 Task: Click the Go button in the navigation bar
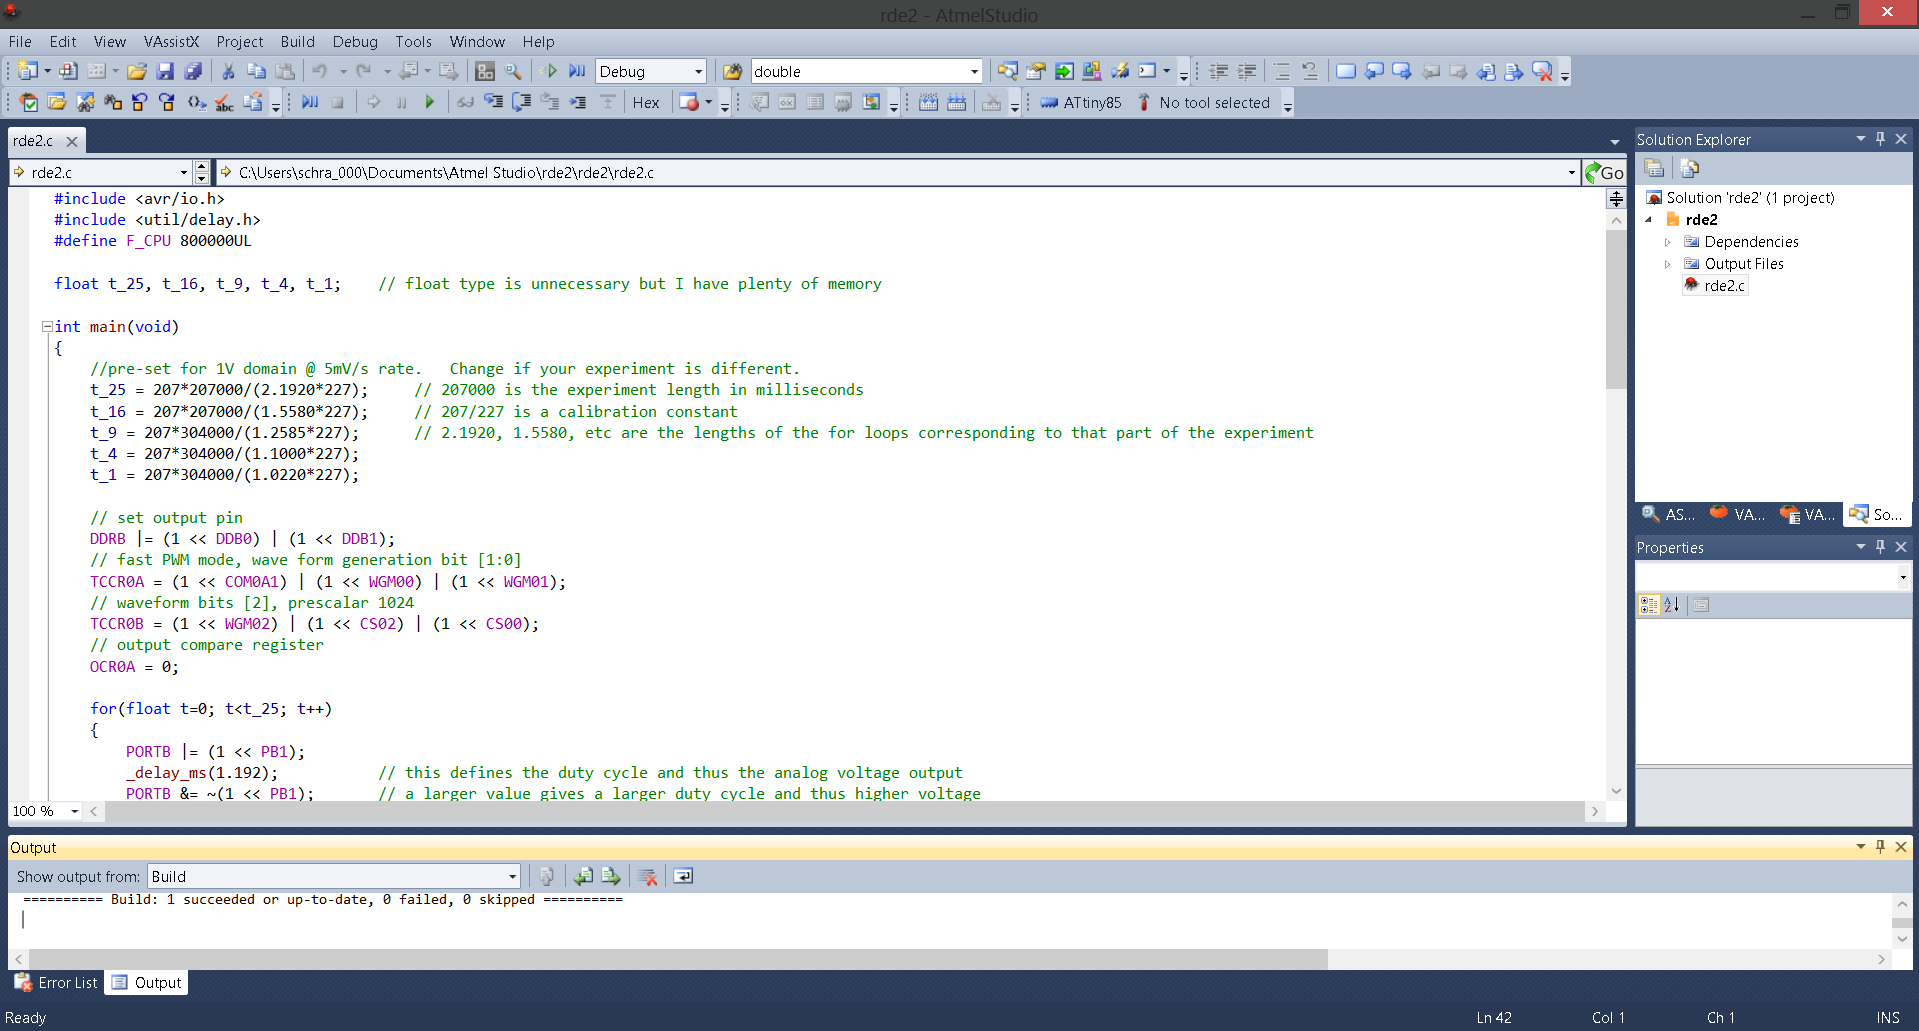[1606, 172]
